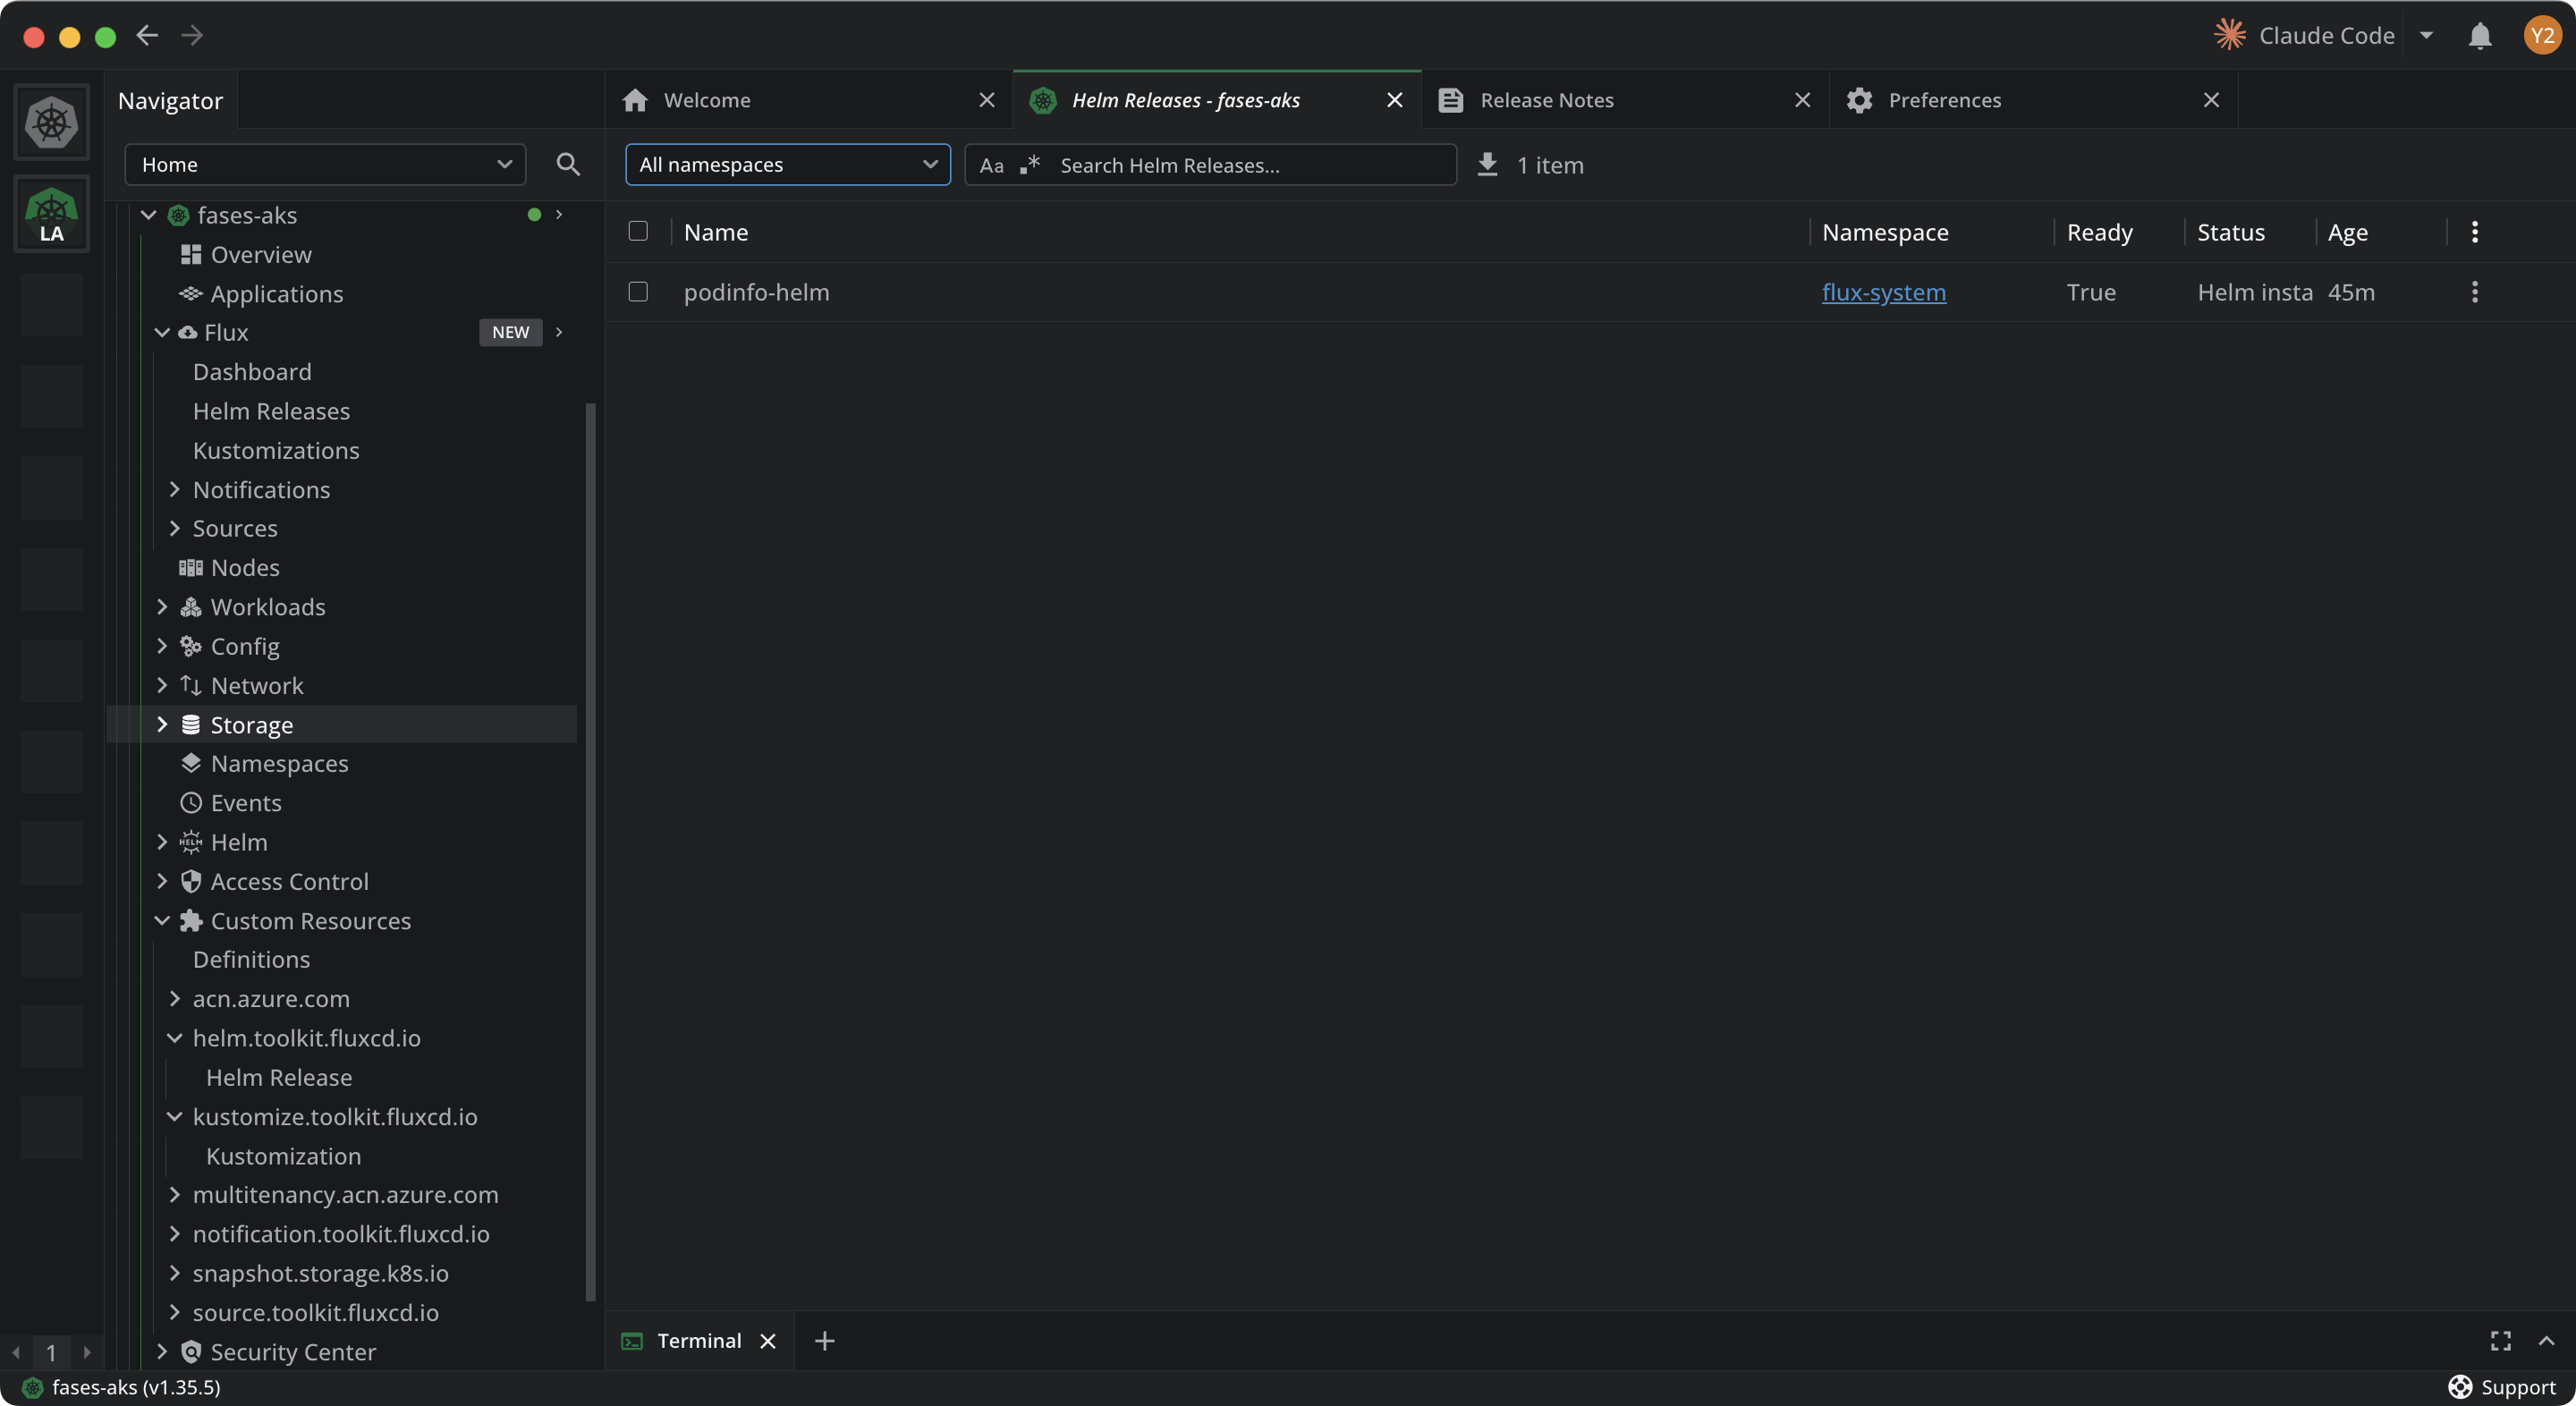Viewport: 2576px width, 1406px height.
Task: Click fases-aks status bar cluster entry
Action: tap(121, 1387)
